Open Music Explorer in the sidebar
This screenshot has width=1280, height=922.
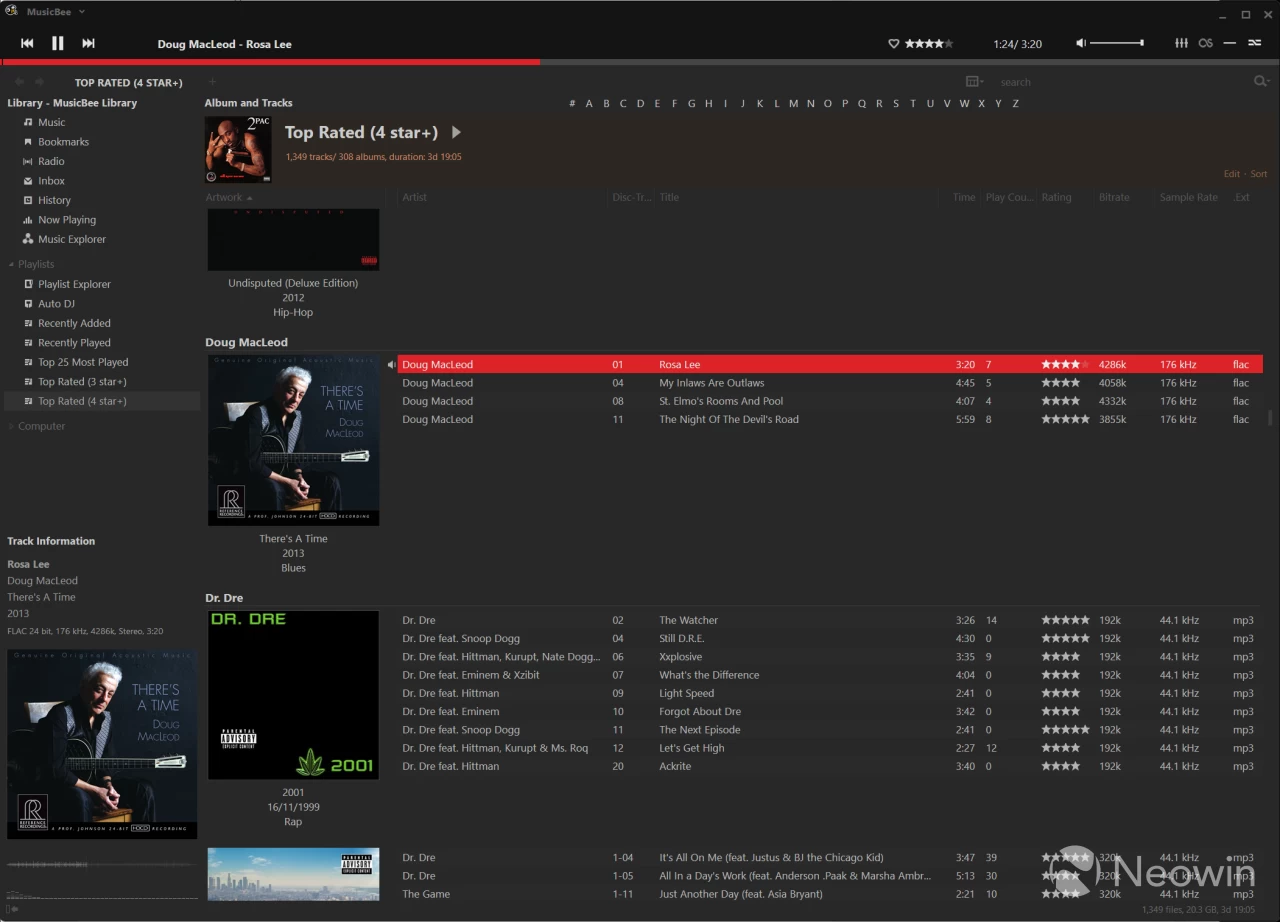pos(71,239)
